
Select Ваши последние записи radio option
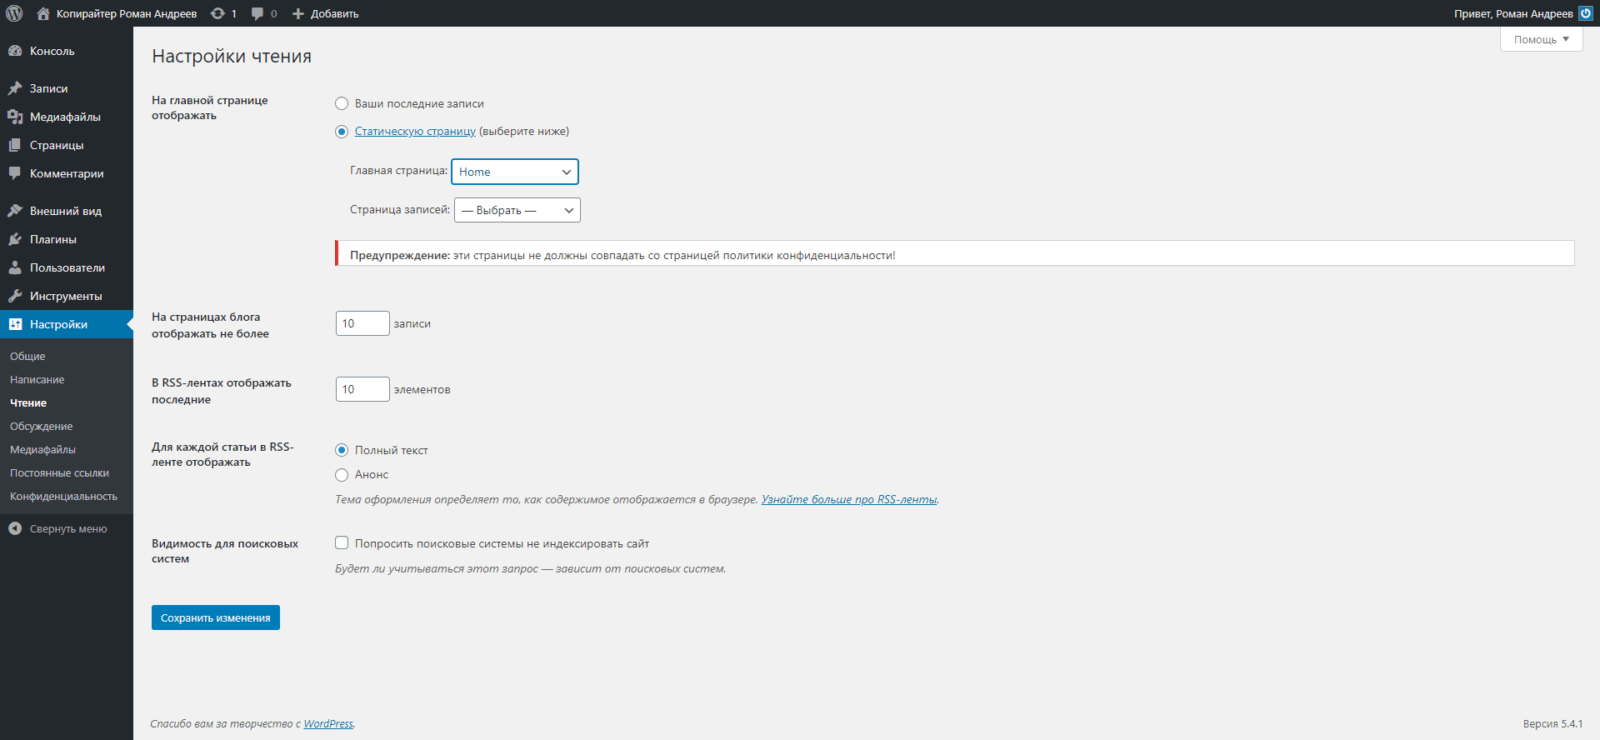point(342,103)
